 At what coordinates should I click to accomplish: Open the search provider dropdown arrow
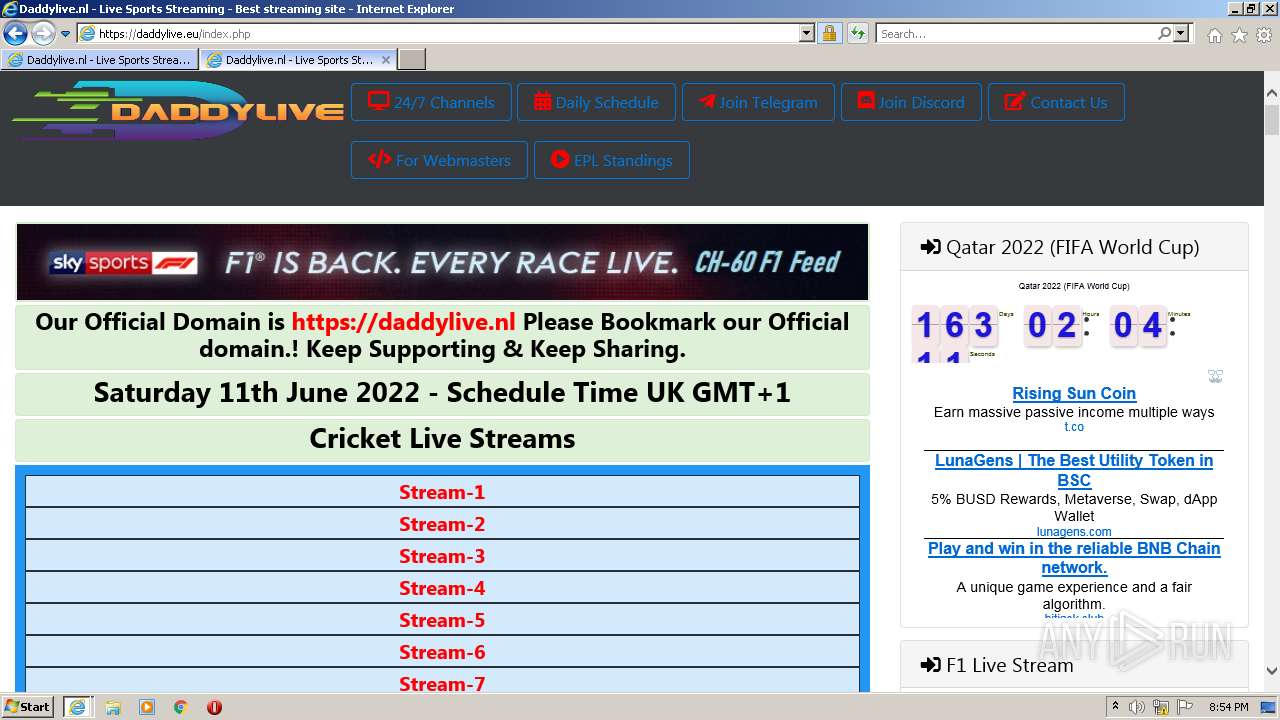coord(1181,33)
